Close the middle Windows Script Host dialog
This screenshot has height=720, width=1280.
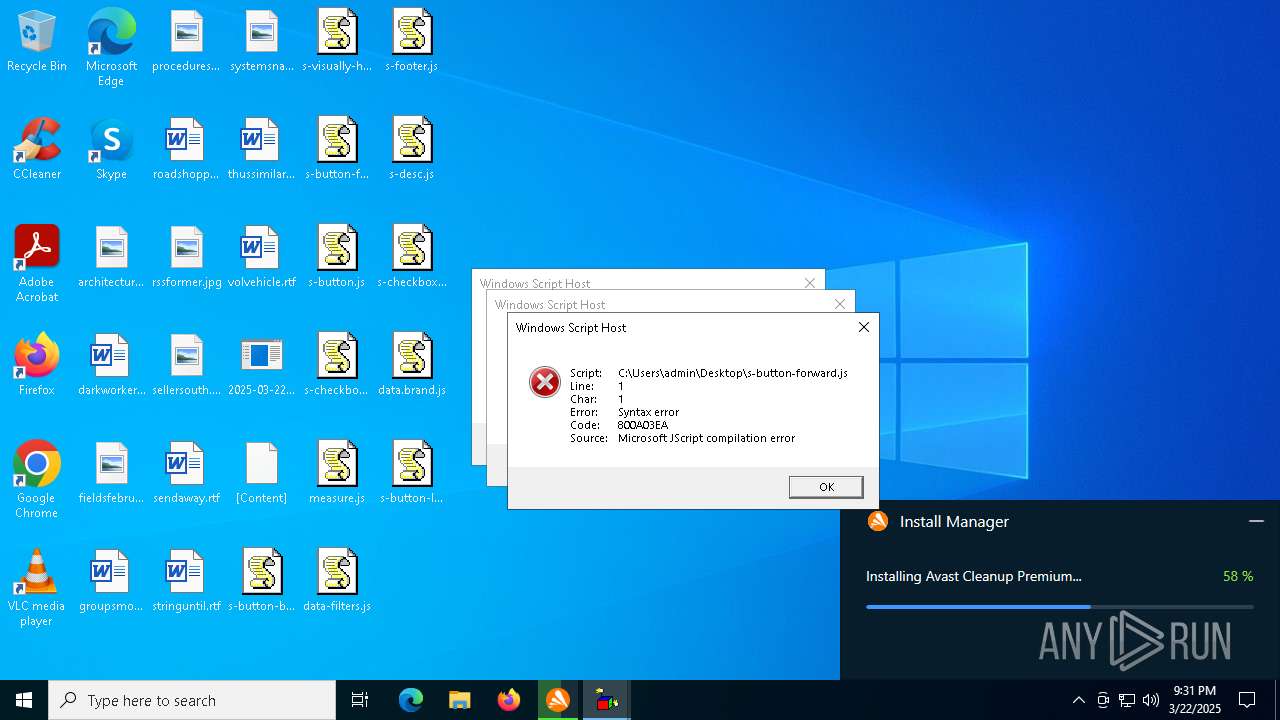840,304
